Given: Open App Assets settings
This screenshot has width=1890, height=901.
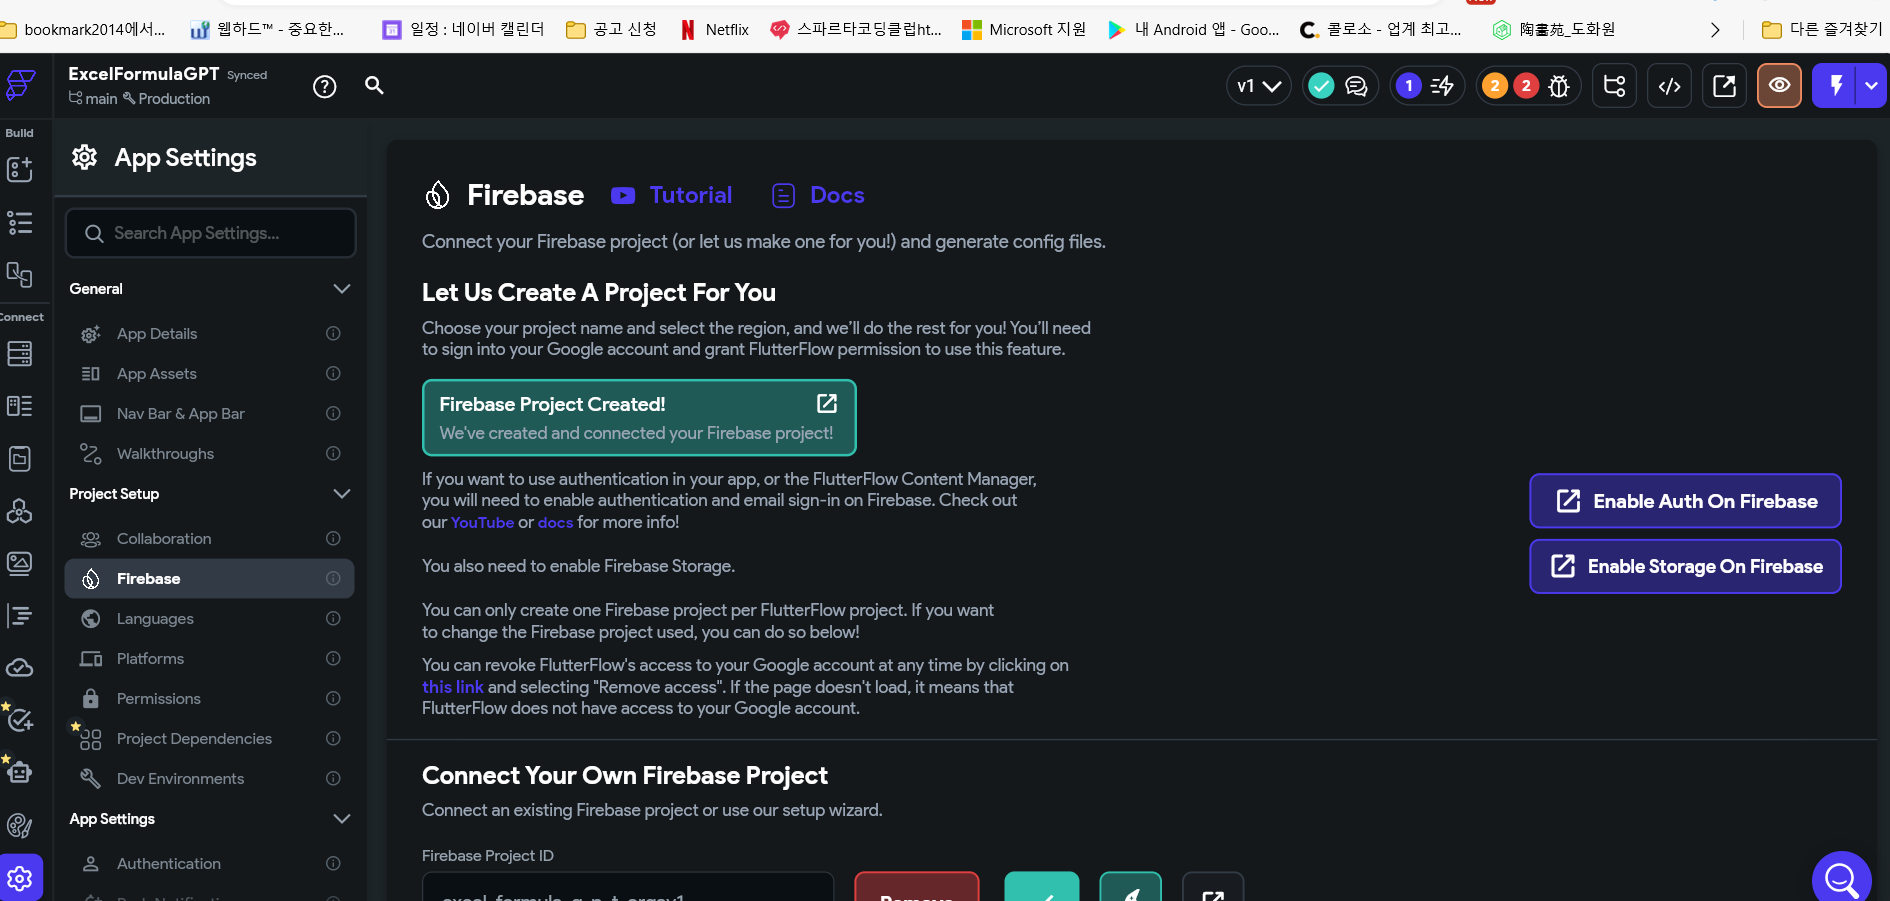Looking at the screenshot, I should pyautogui.click(x=209, y=374).
